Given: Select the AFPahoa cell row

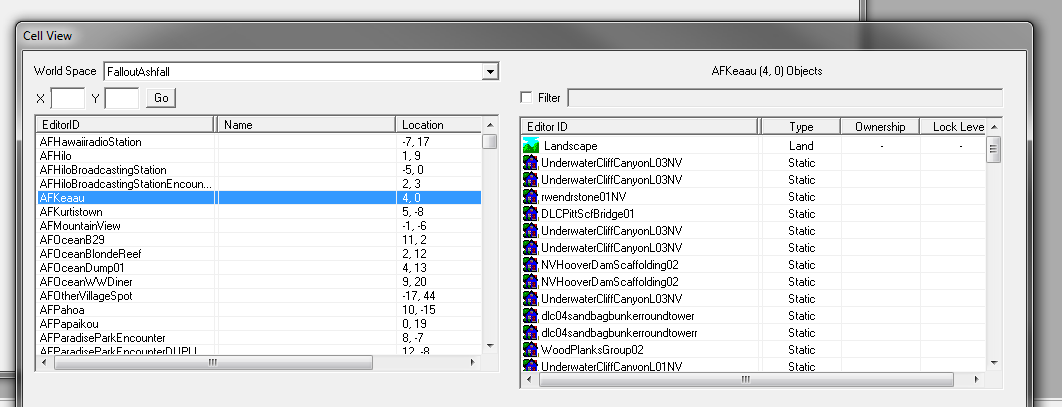Looking at the screenshot, I should 259,309.
